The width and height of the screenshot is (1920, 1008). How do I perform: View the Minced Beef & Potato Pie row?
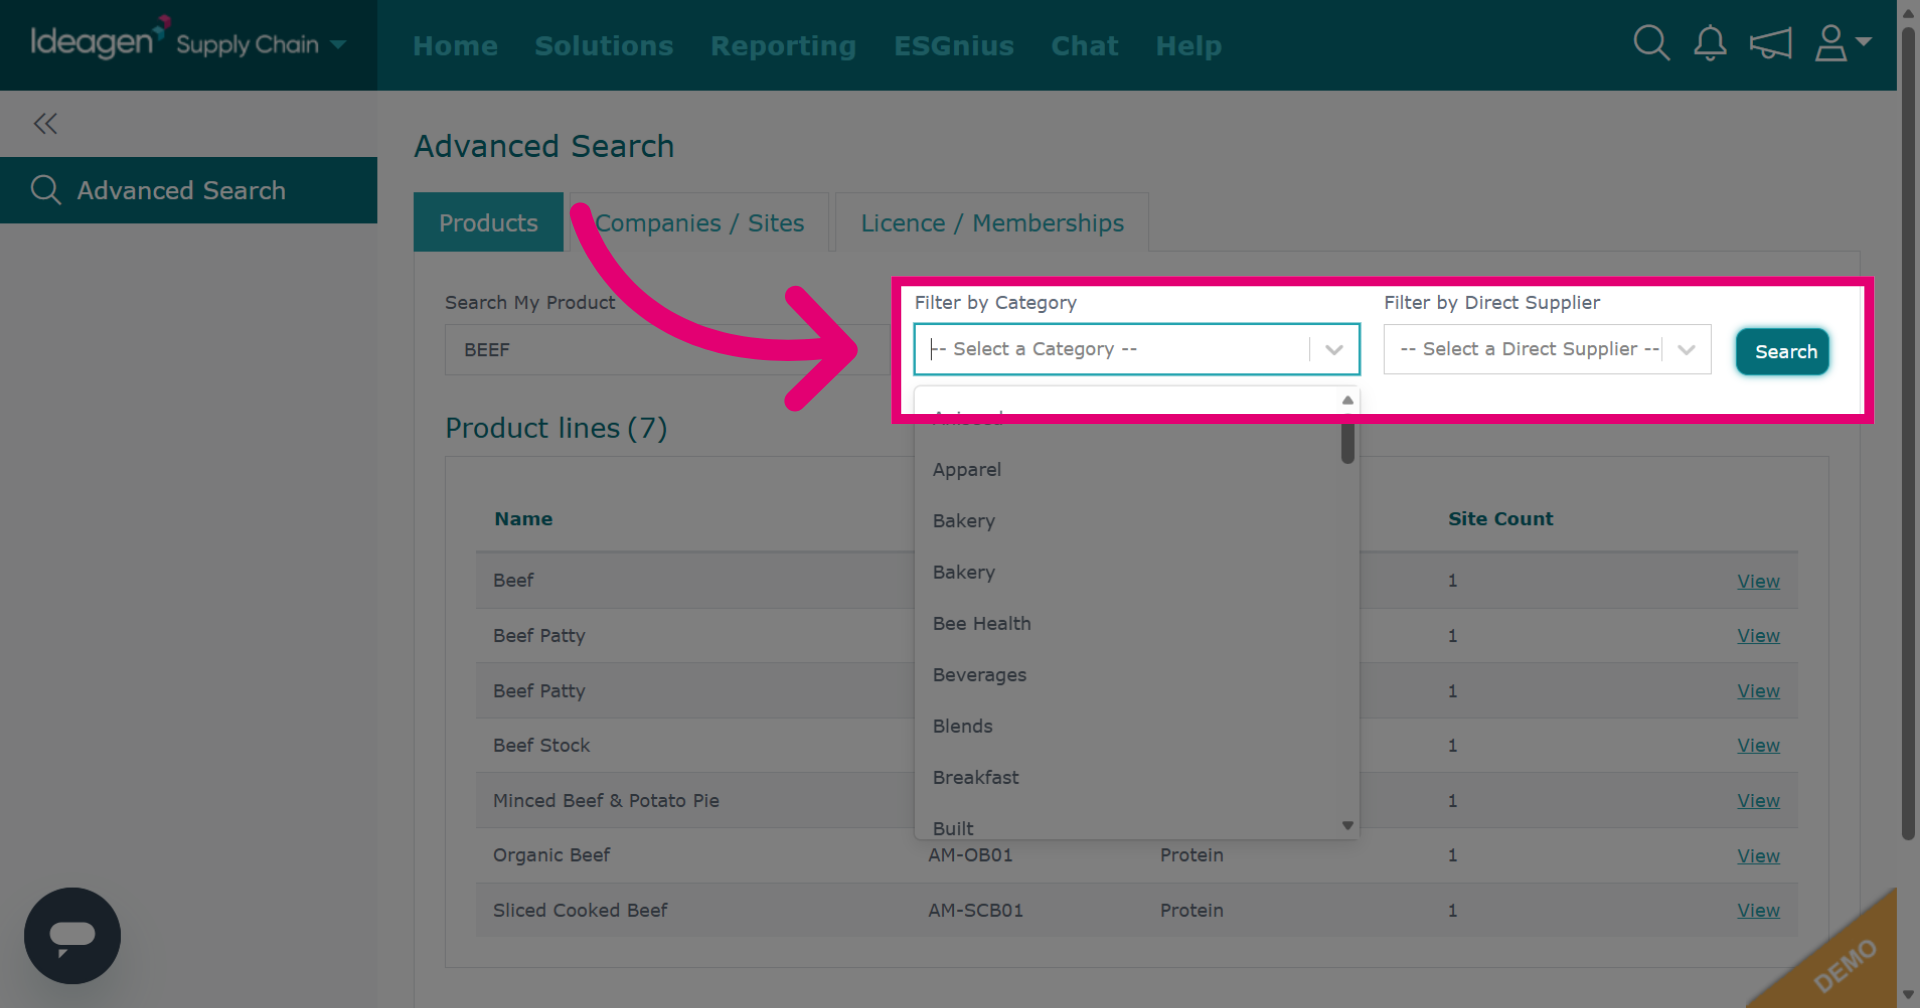tap(1758, 800)
